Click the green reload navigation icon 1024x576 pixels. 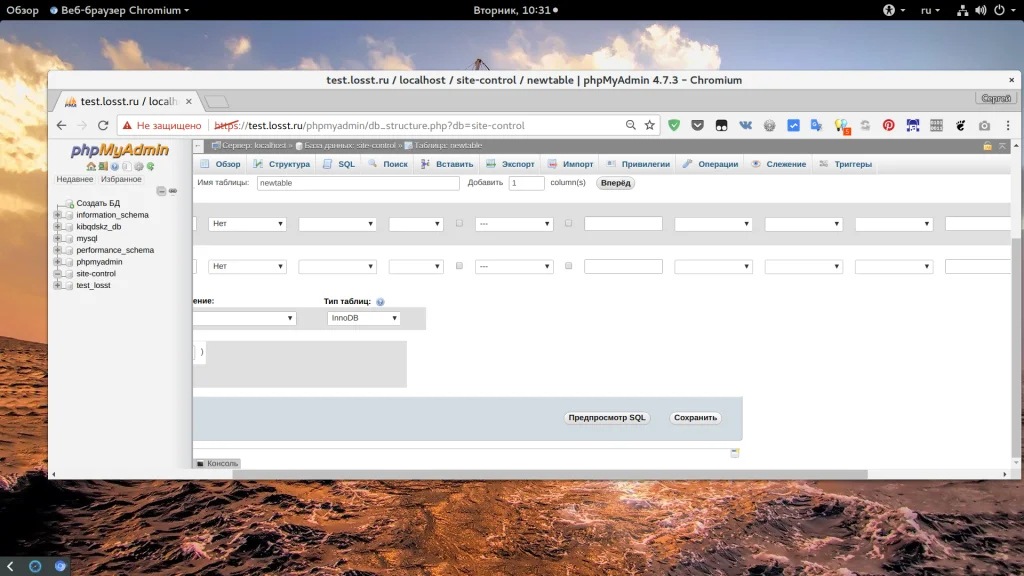tap(151, 166)
